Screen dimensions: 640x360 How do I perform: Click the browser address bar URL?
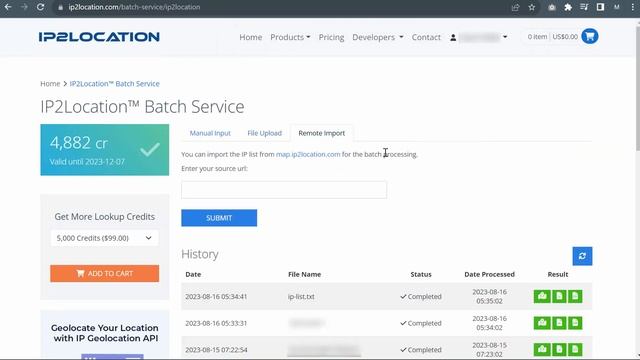(x=134, y=7)
